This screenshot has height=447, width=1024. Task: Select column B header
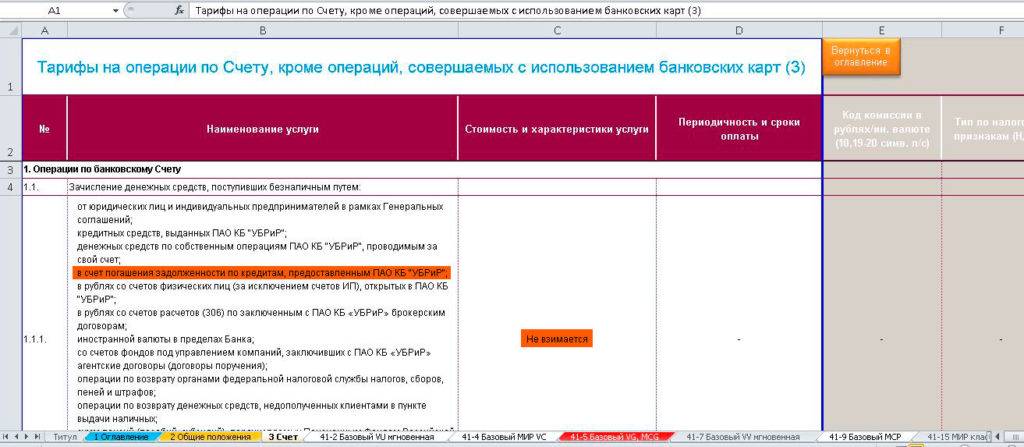click(262, 31)
